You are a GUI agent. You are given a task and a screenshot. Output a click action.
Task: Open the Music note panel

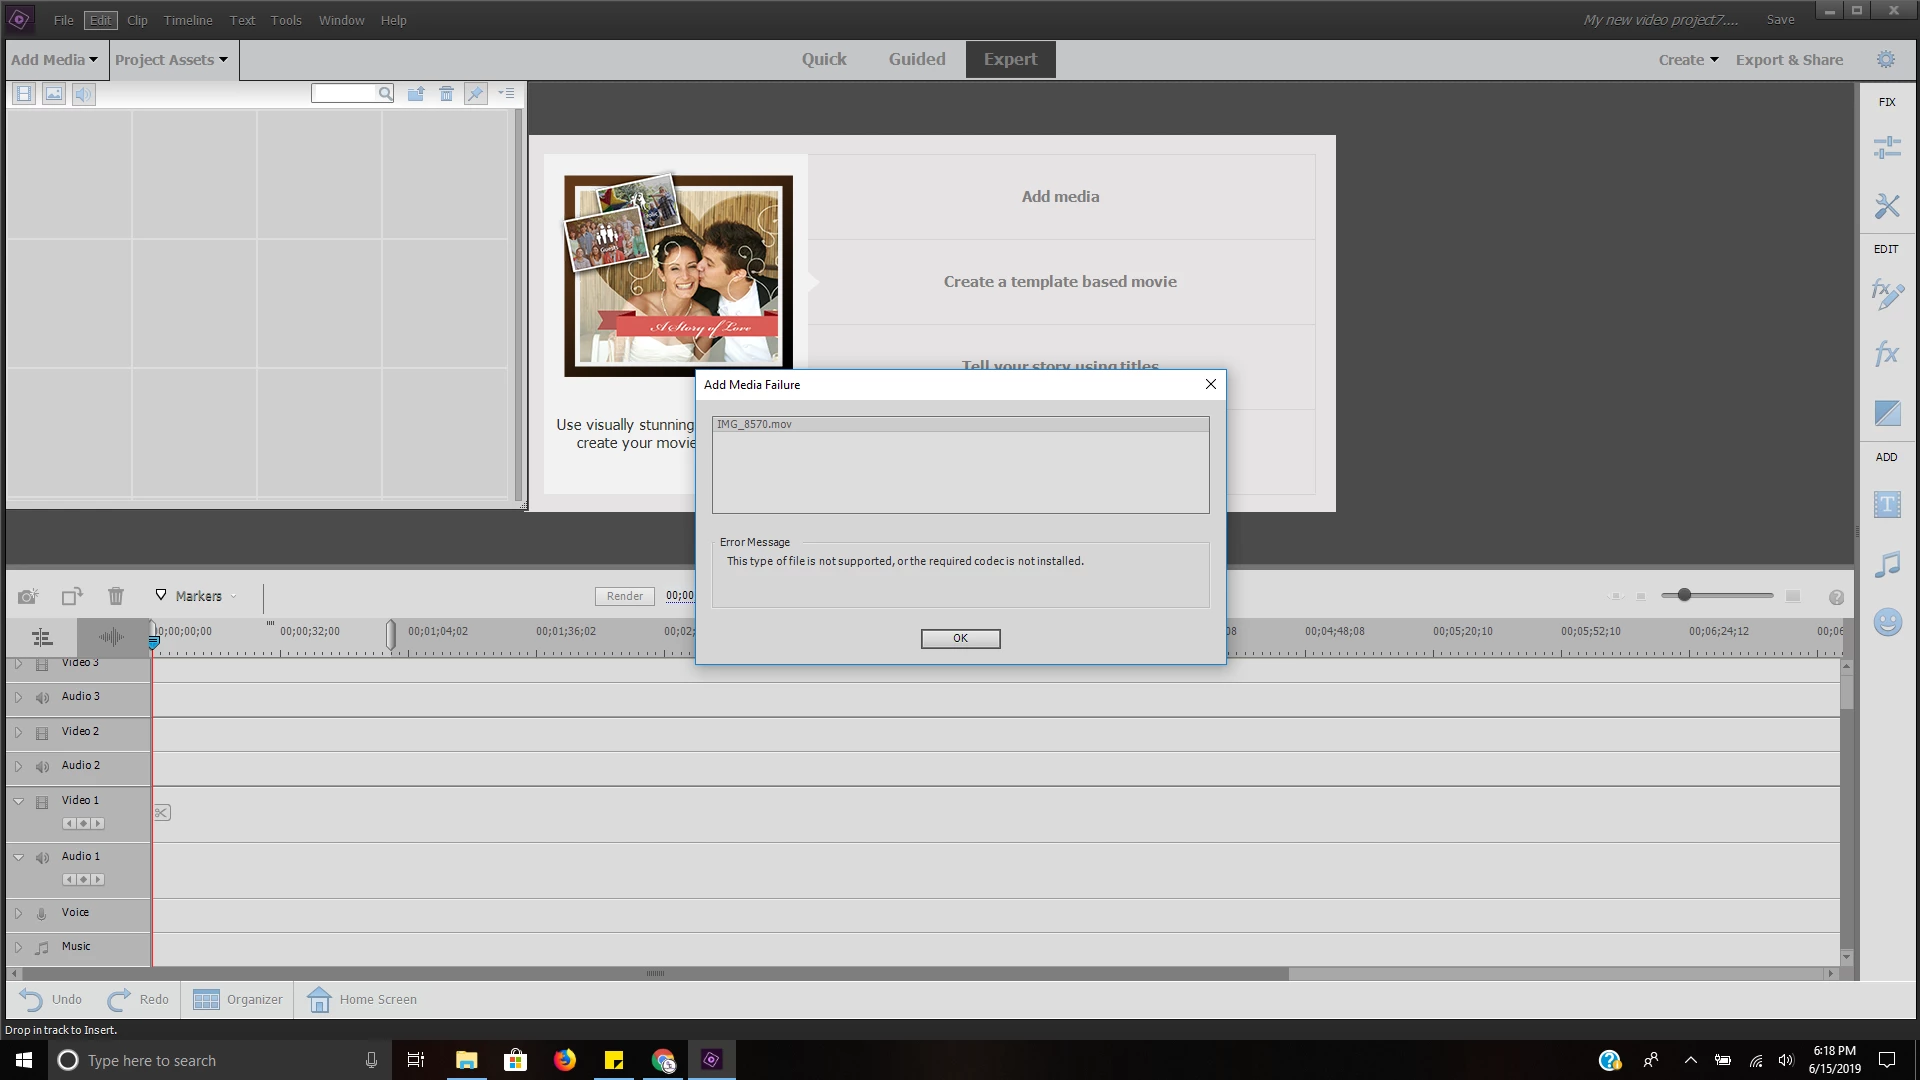tap(1887, 564)
